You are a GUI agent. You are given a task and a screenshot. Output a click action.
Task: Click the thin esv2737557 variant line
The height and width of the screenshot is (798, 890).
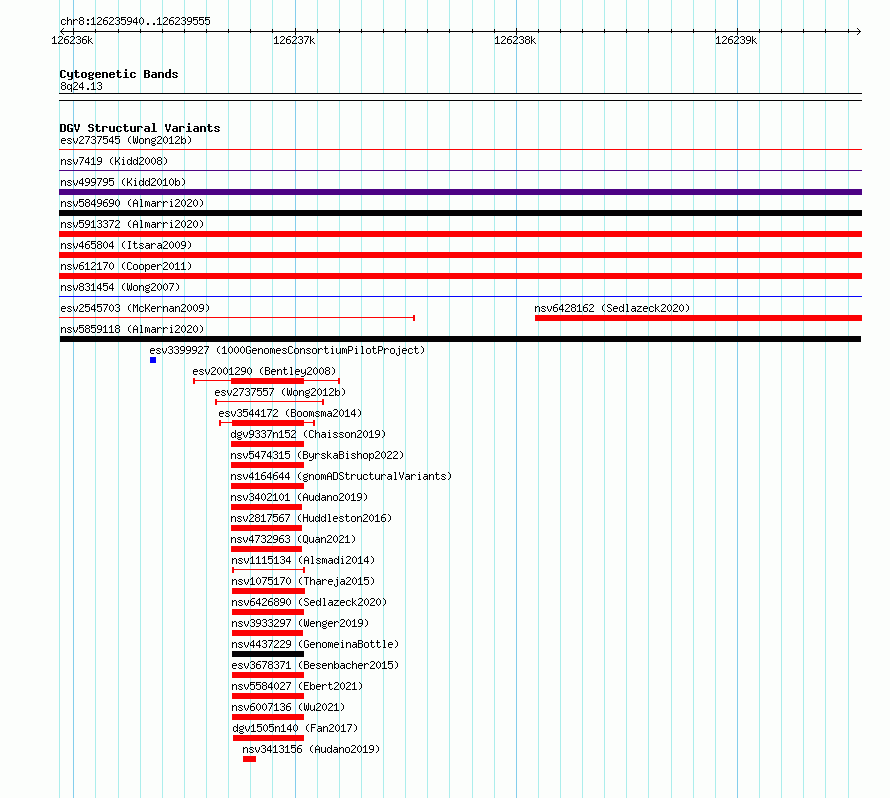tap(270, 402)
